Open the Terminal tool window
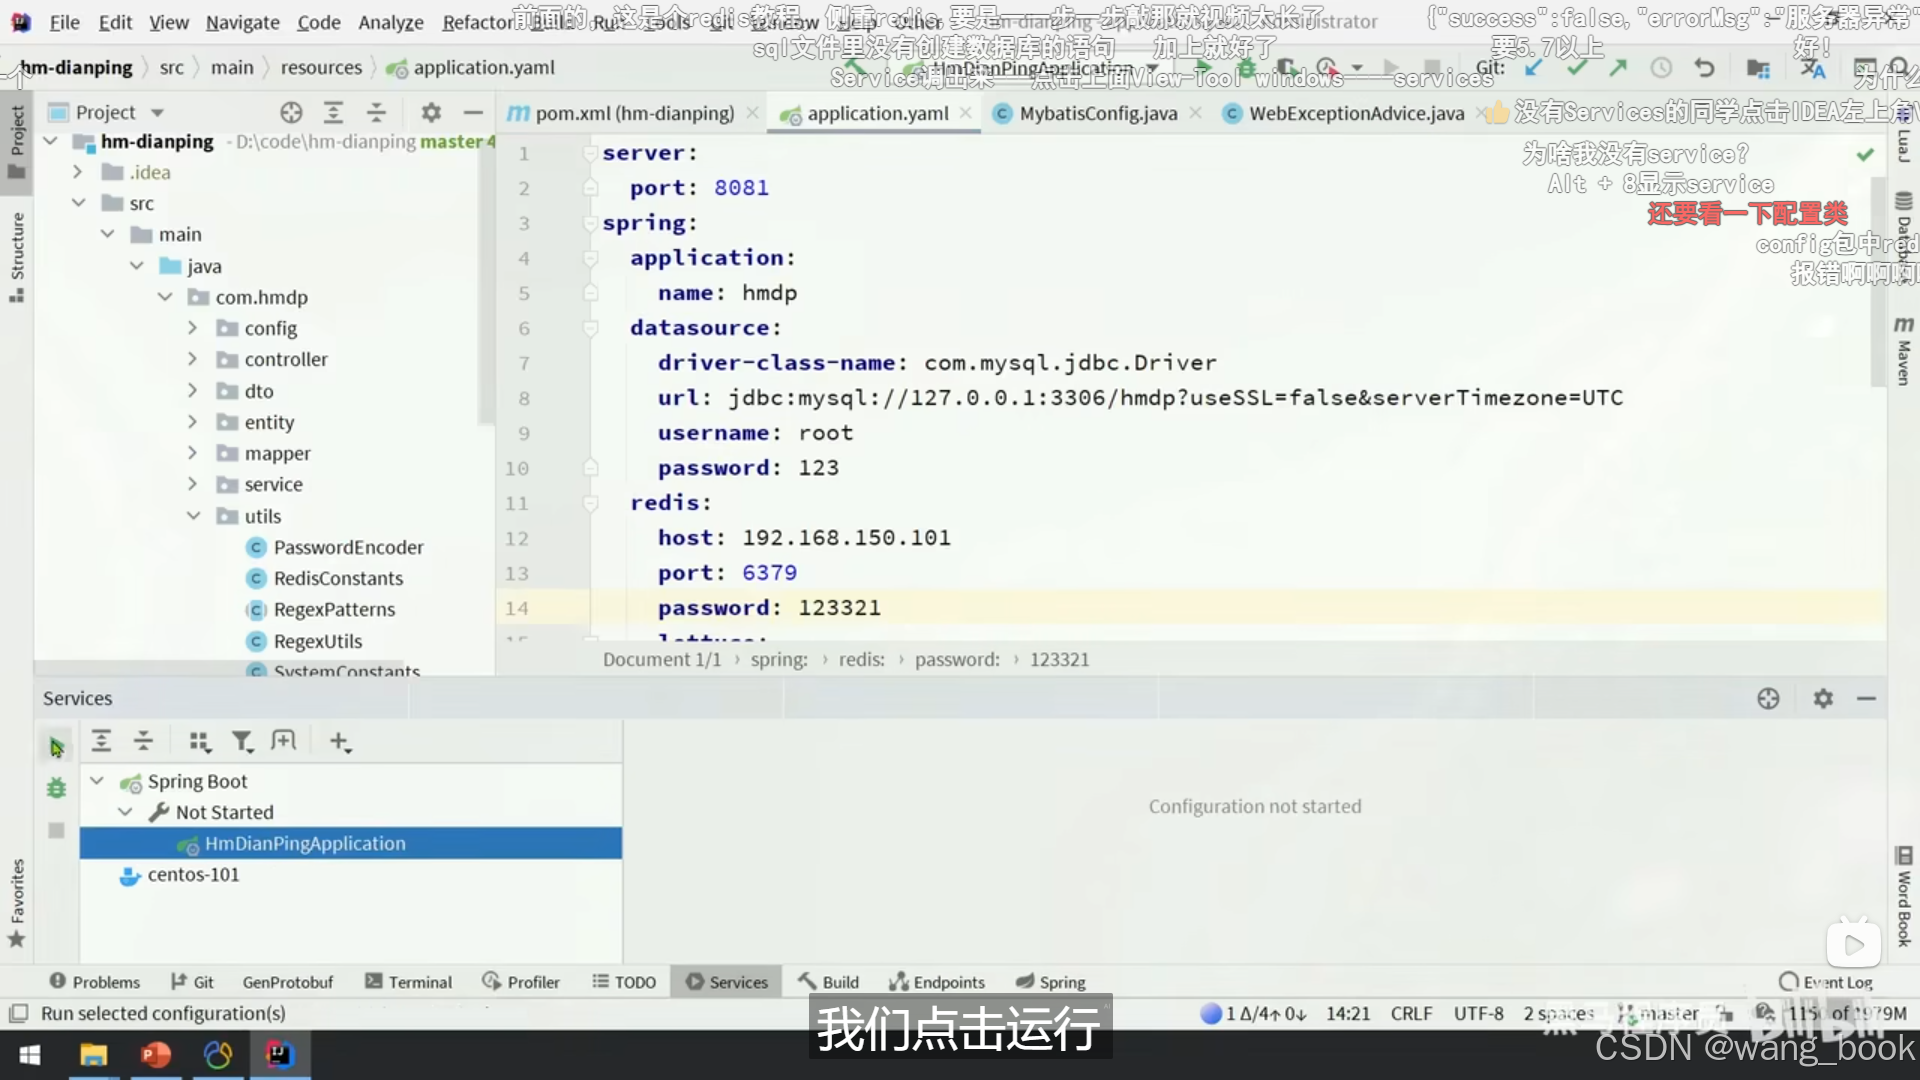 coord(409,982)
